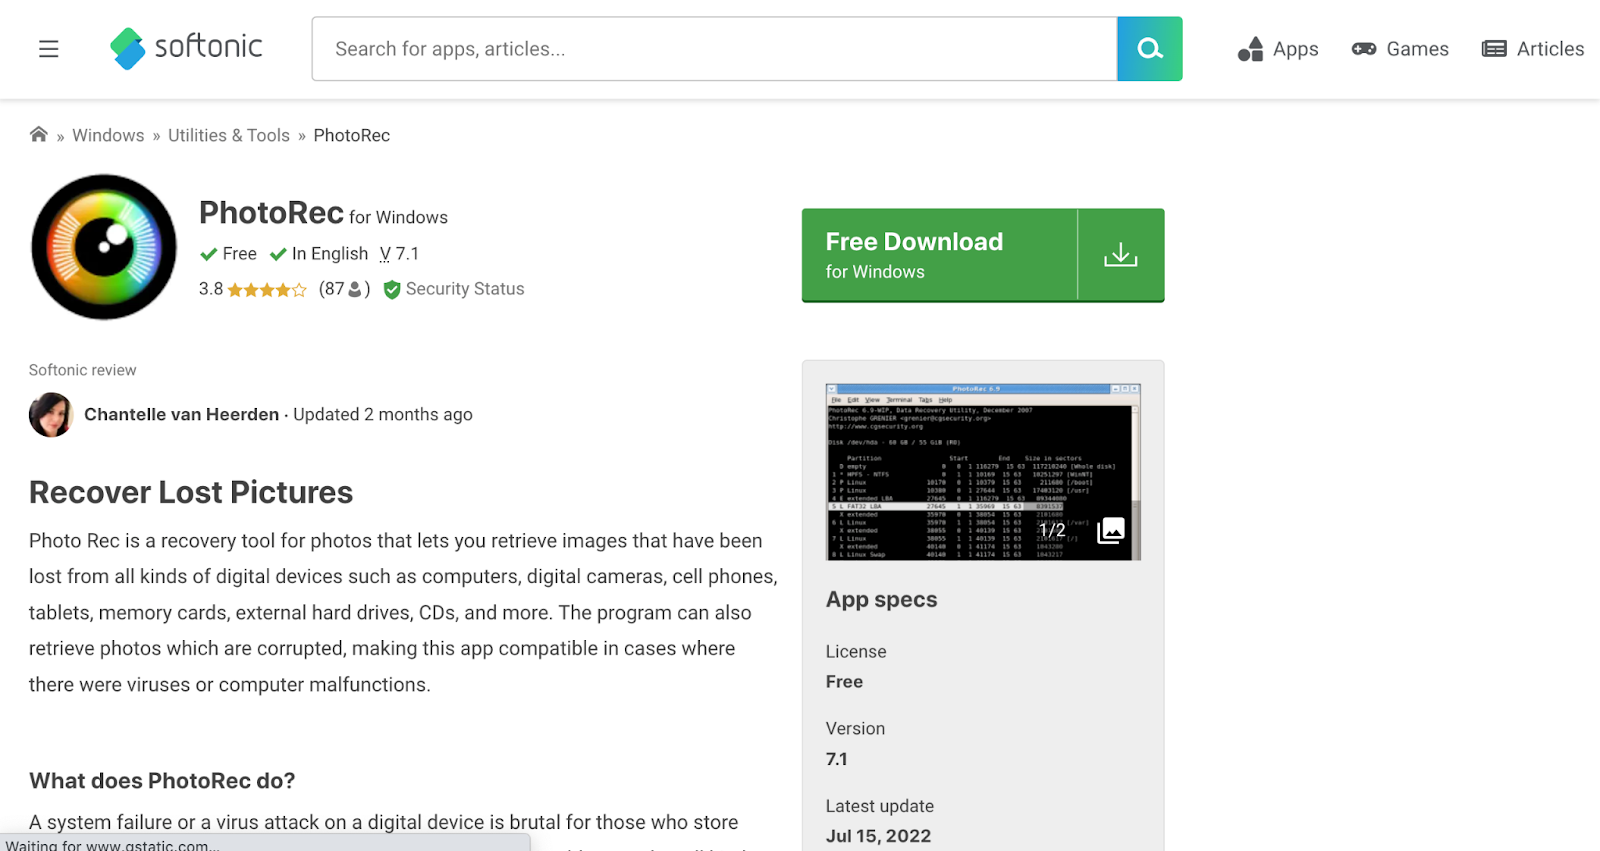Click the star rating
This screenshot has height=851, width=1600.
coord(267,290)
